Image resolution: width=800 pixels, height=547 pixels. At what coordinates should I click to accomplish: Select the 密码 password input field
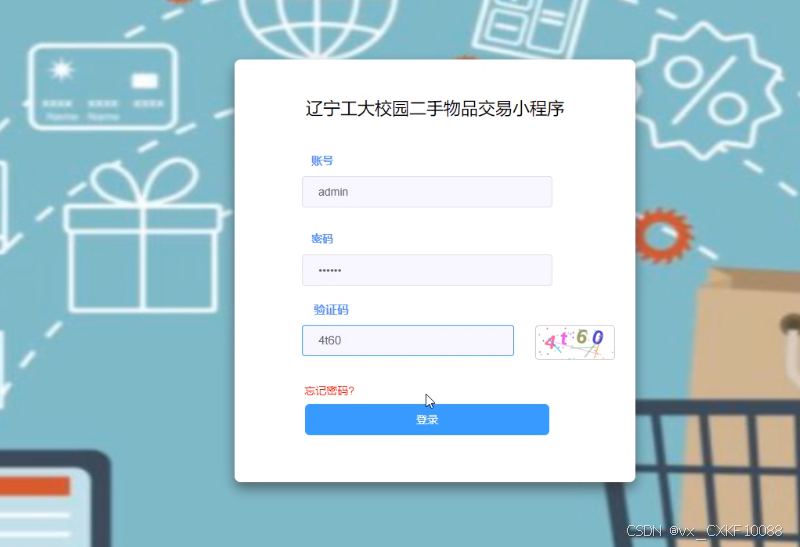click(x=427, y=270)
